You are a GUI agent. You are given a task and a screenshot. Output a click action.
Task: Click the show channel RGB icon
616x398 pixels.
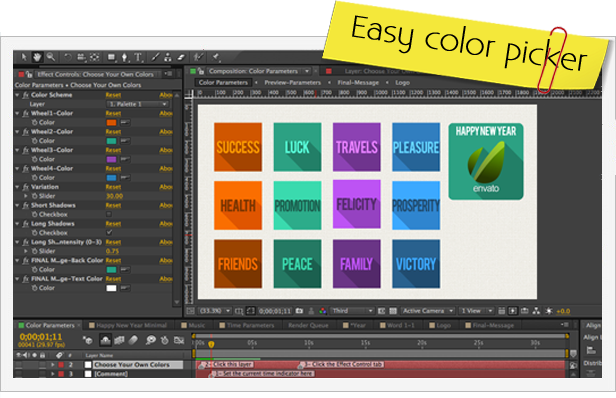point(323,311)
